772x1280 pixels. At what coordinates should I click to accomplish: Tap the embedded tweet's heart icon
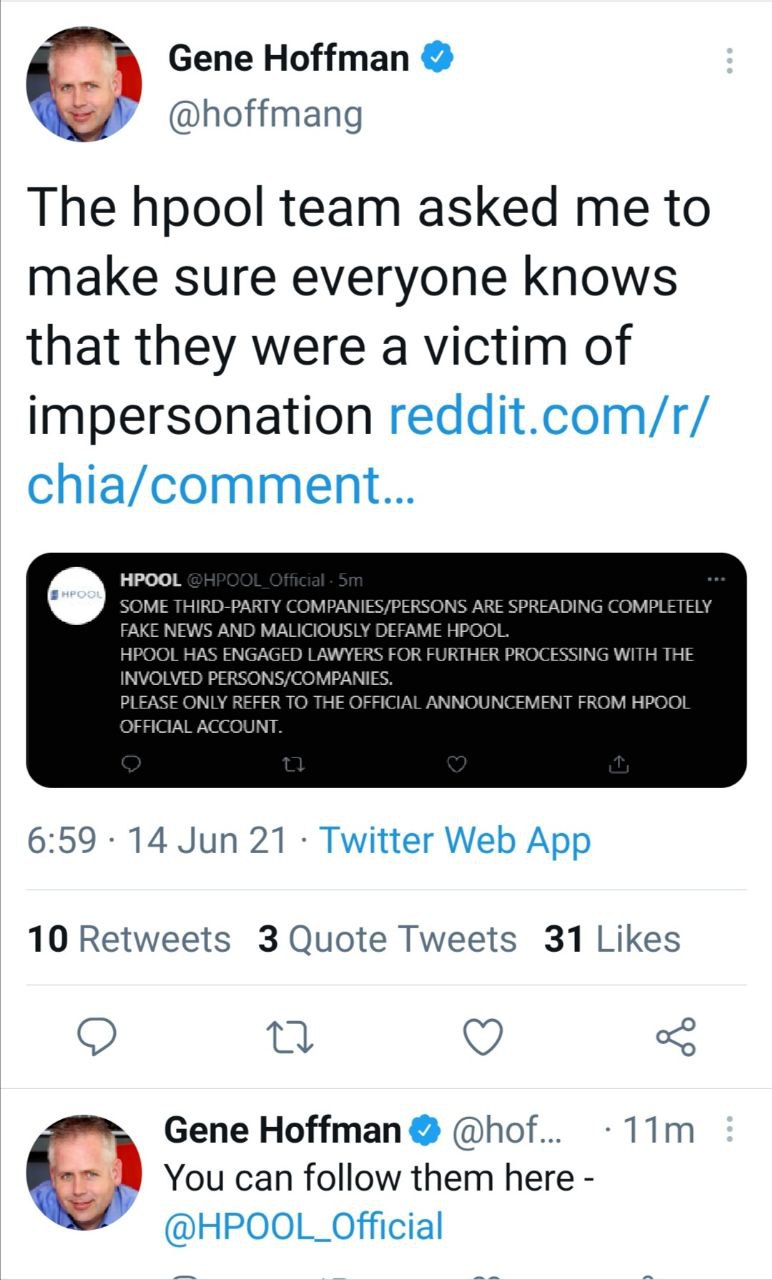coord(456,764)
